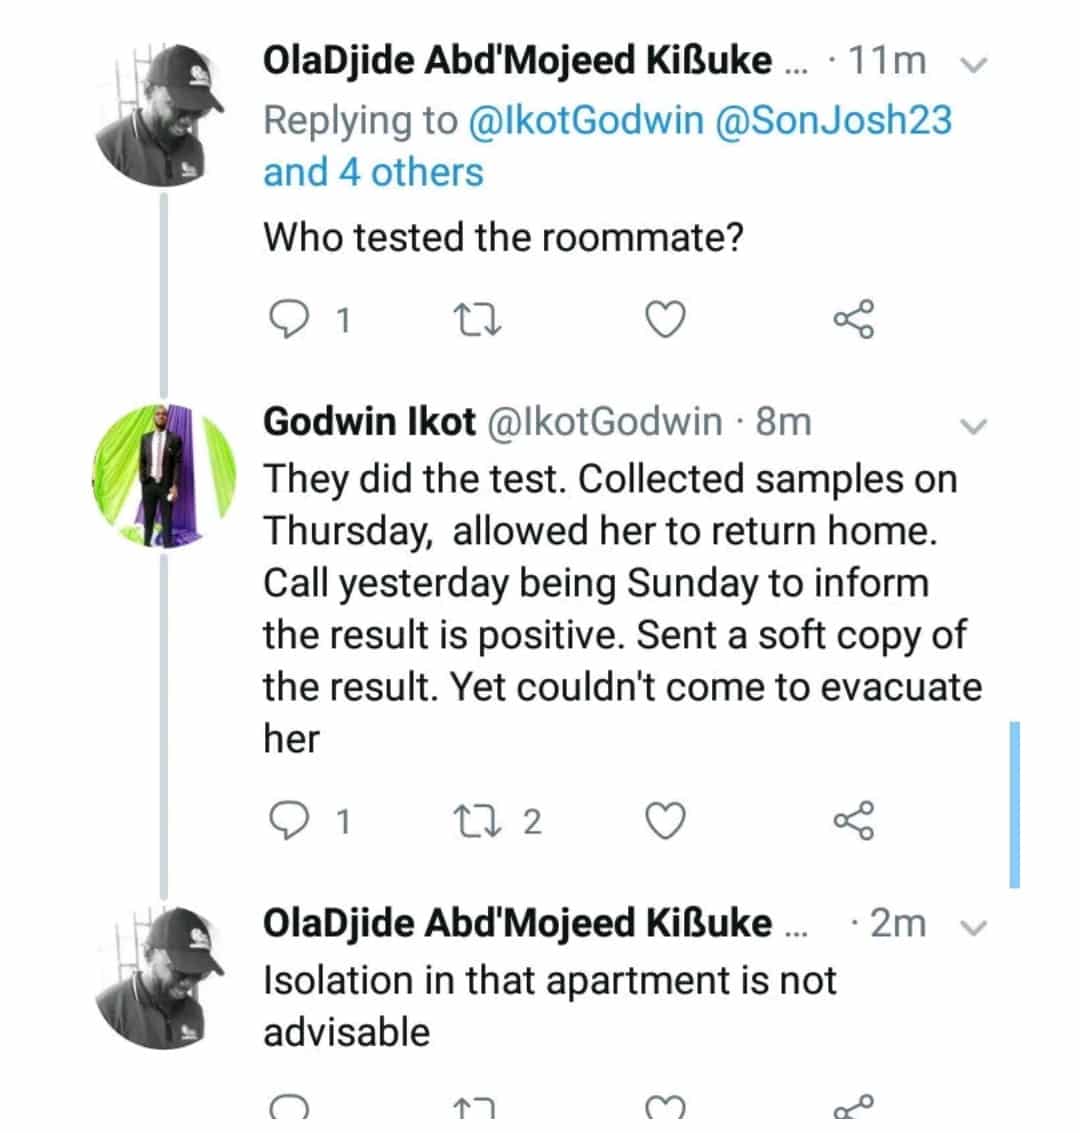1080x1133 pixels.
Task: View OlaDjide's avatar on the 11m tweet
Action: pos(163,115)
